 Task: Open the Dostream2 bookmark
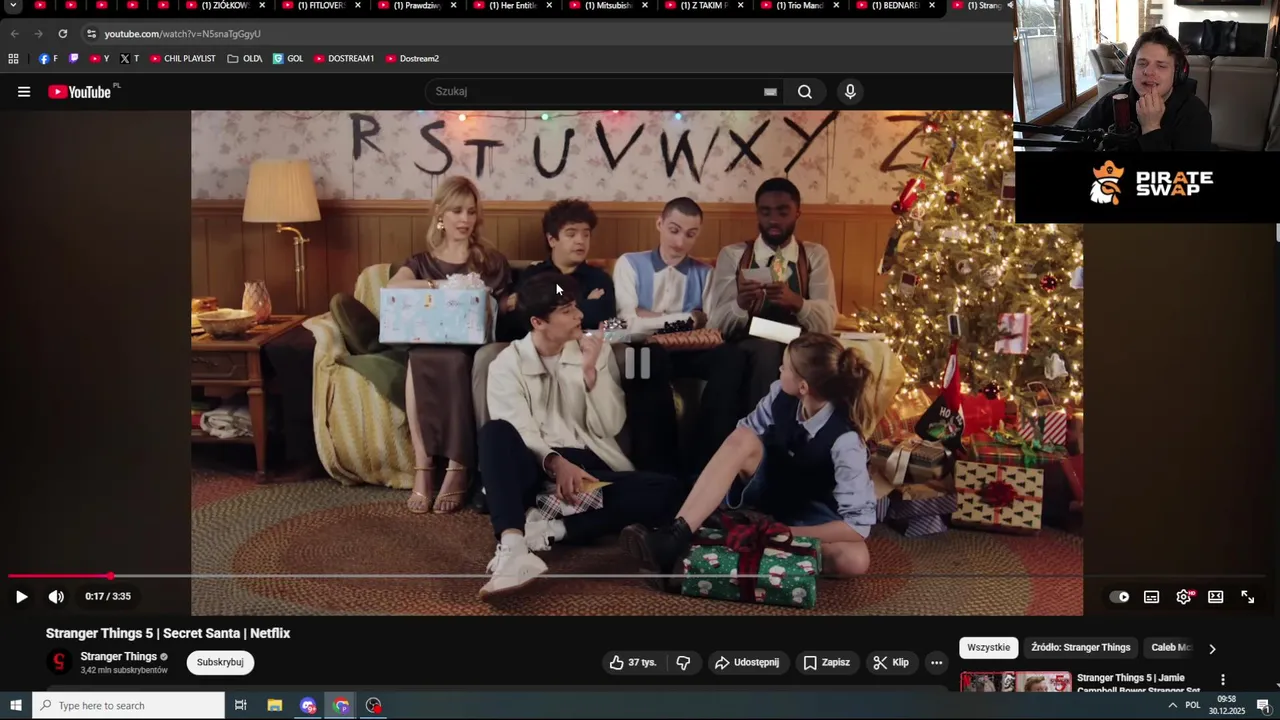[x=412, y=59]
